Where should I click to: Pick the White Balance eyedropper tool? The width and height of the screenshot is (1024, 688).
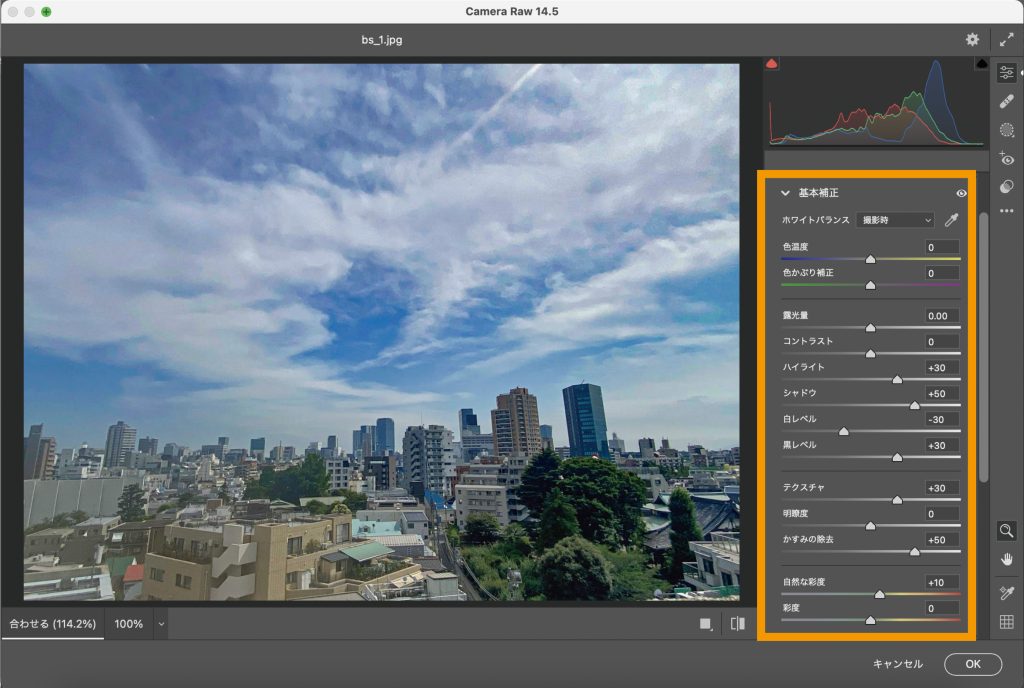pos(951,220)
